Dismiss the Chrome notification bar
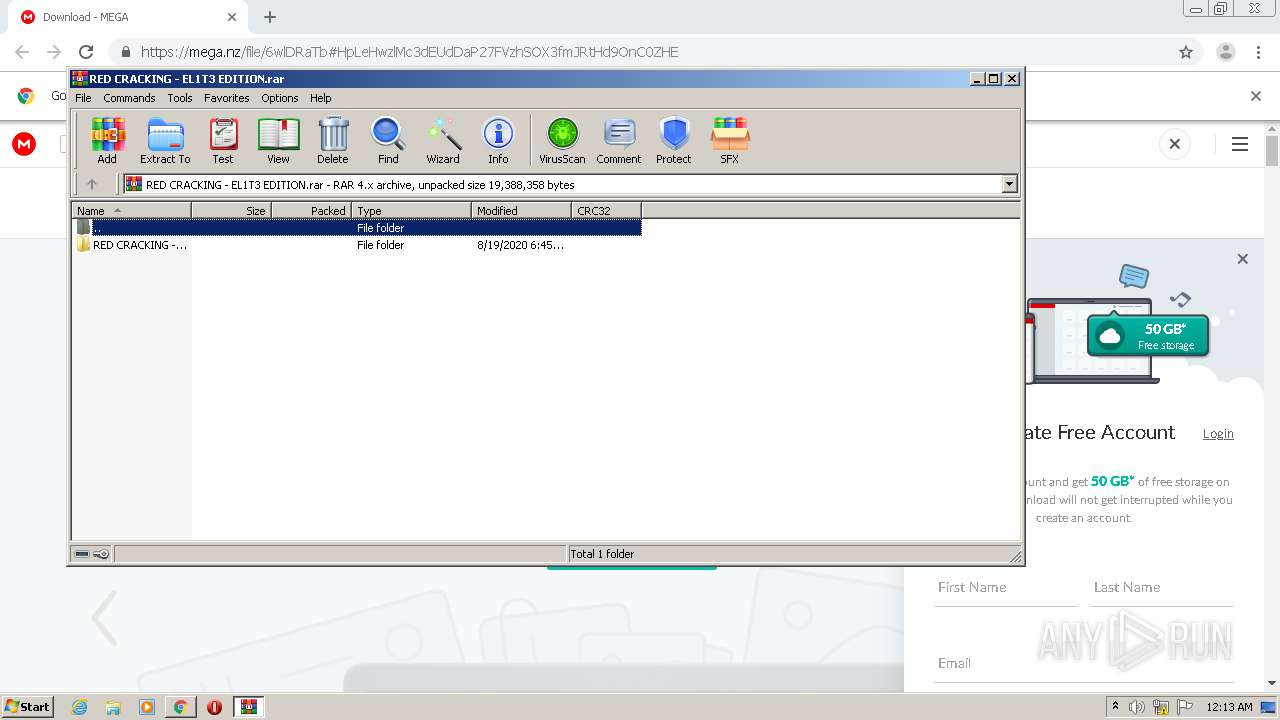The width and height of the screenshot is (1280, 720). [1256, 96]
